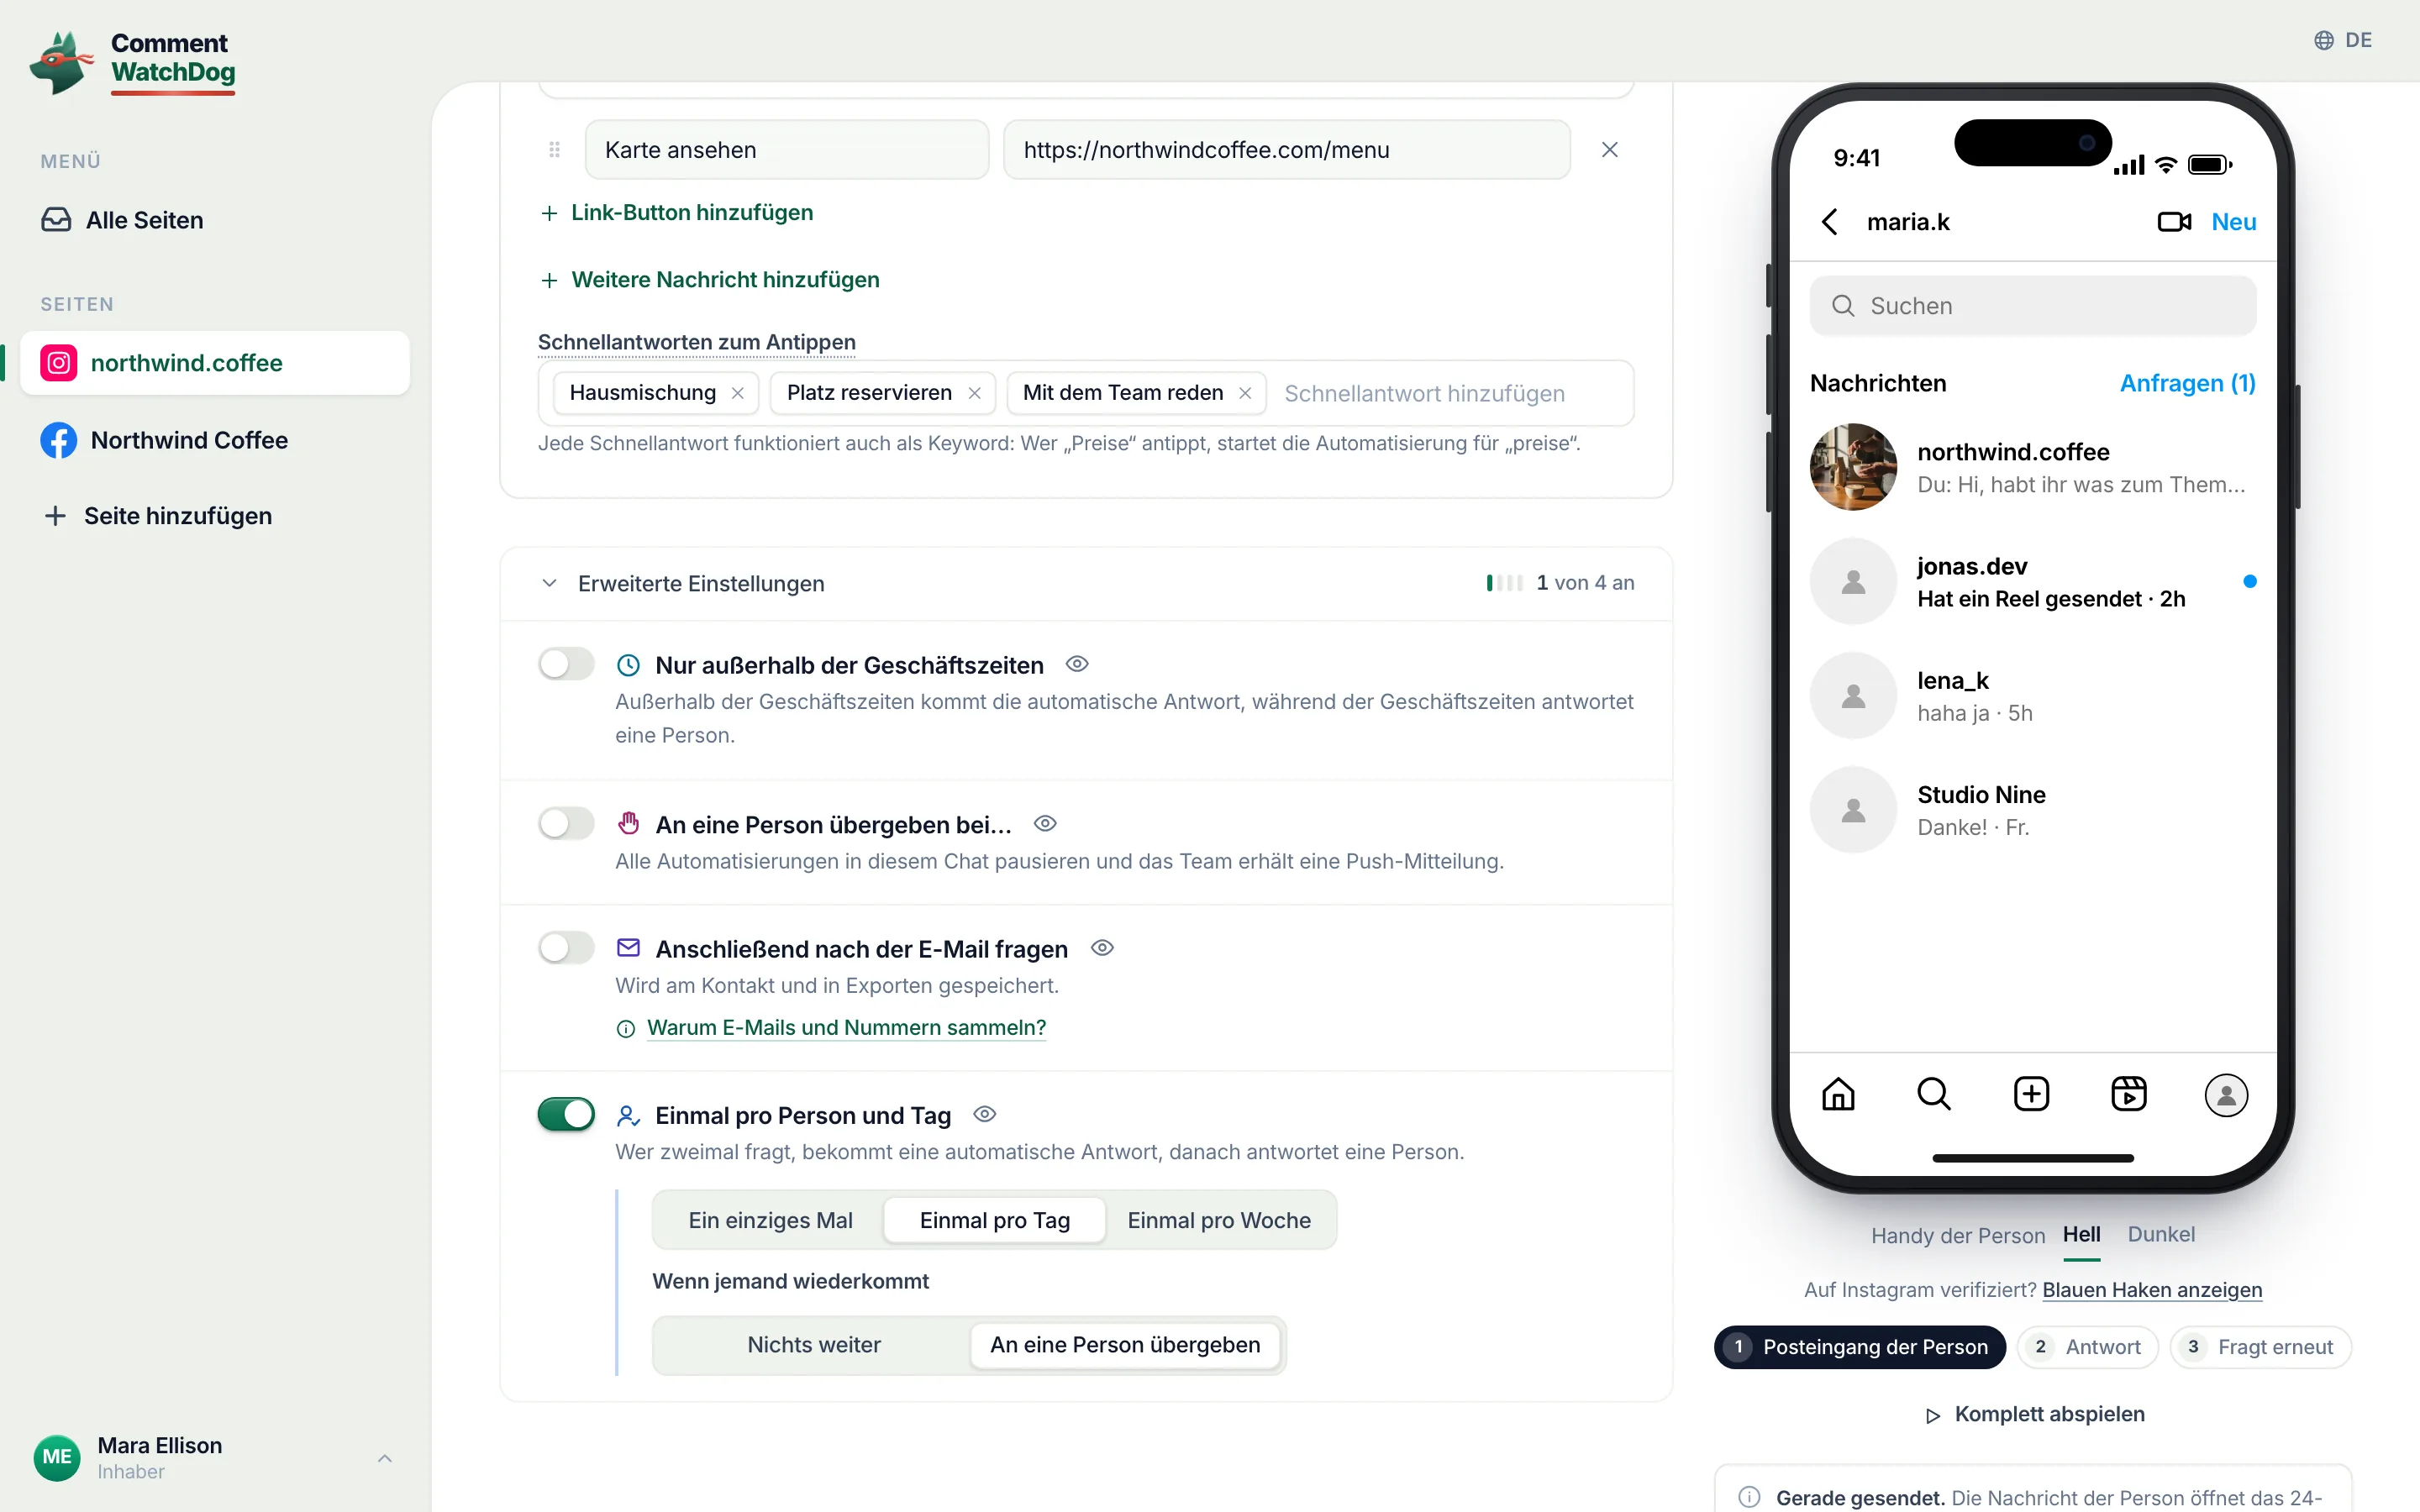
Task: Click the Comment WatchDog logo
Action: 133,62
